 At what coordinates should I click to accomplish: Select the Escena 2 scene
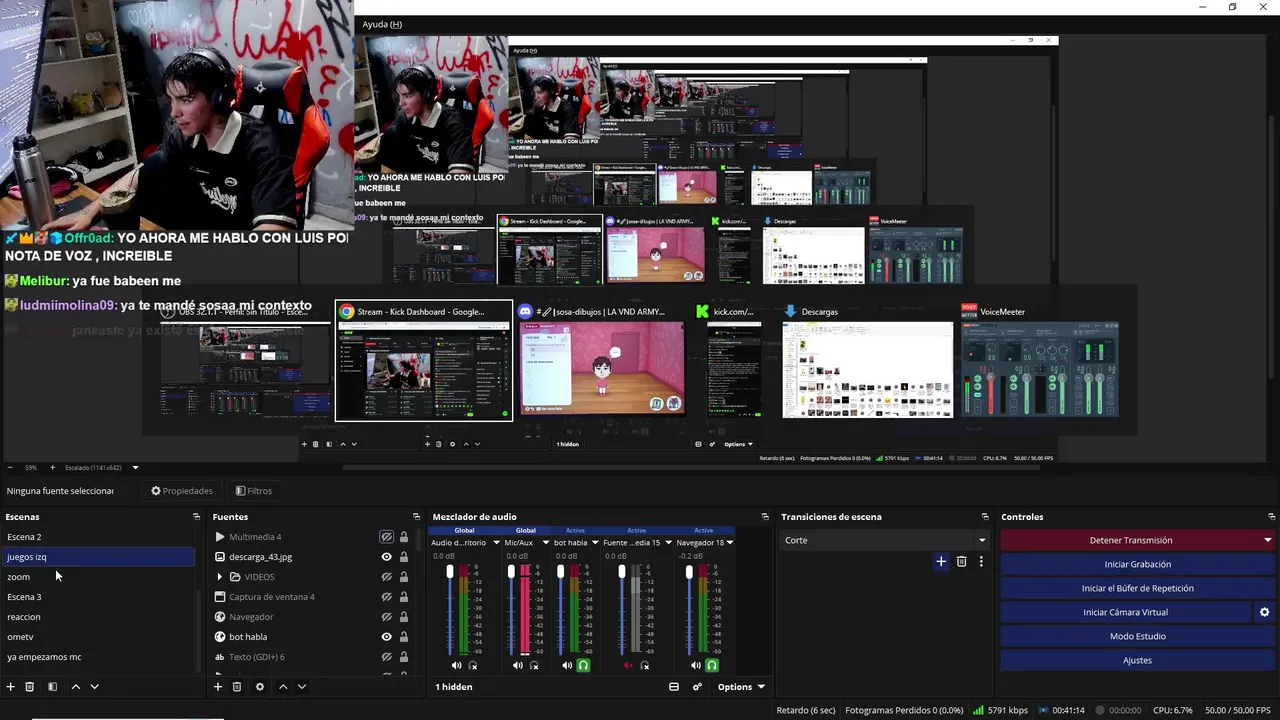coord(100,537)
